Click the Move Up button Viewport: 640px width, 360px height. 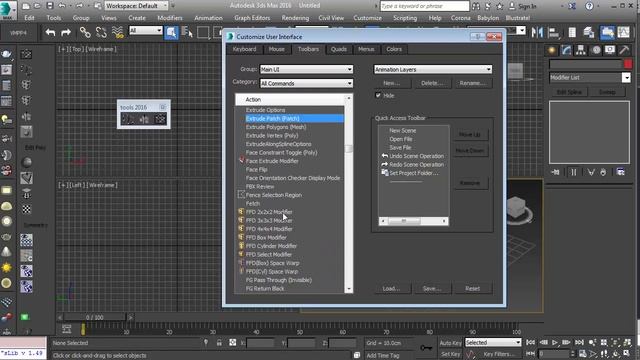(469, 134)
